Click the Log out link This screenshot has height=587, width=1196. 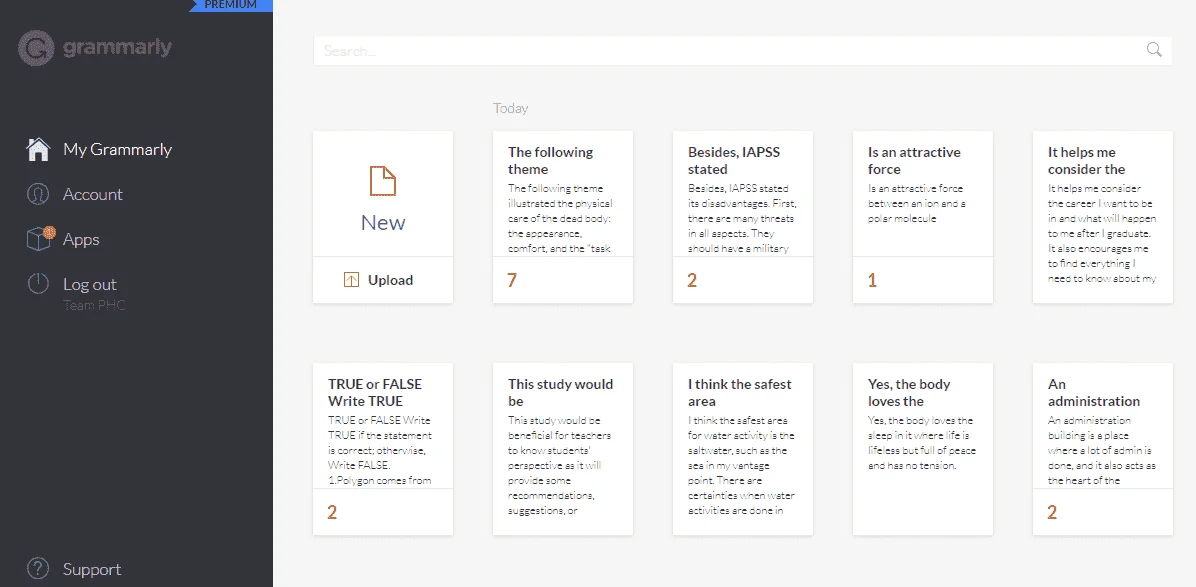click(x=89, y=284)
